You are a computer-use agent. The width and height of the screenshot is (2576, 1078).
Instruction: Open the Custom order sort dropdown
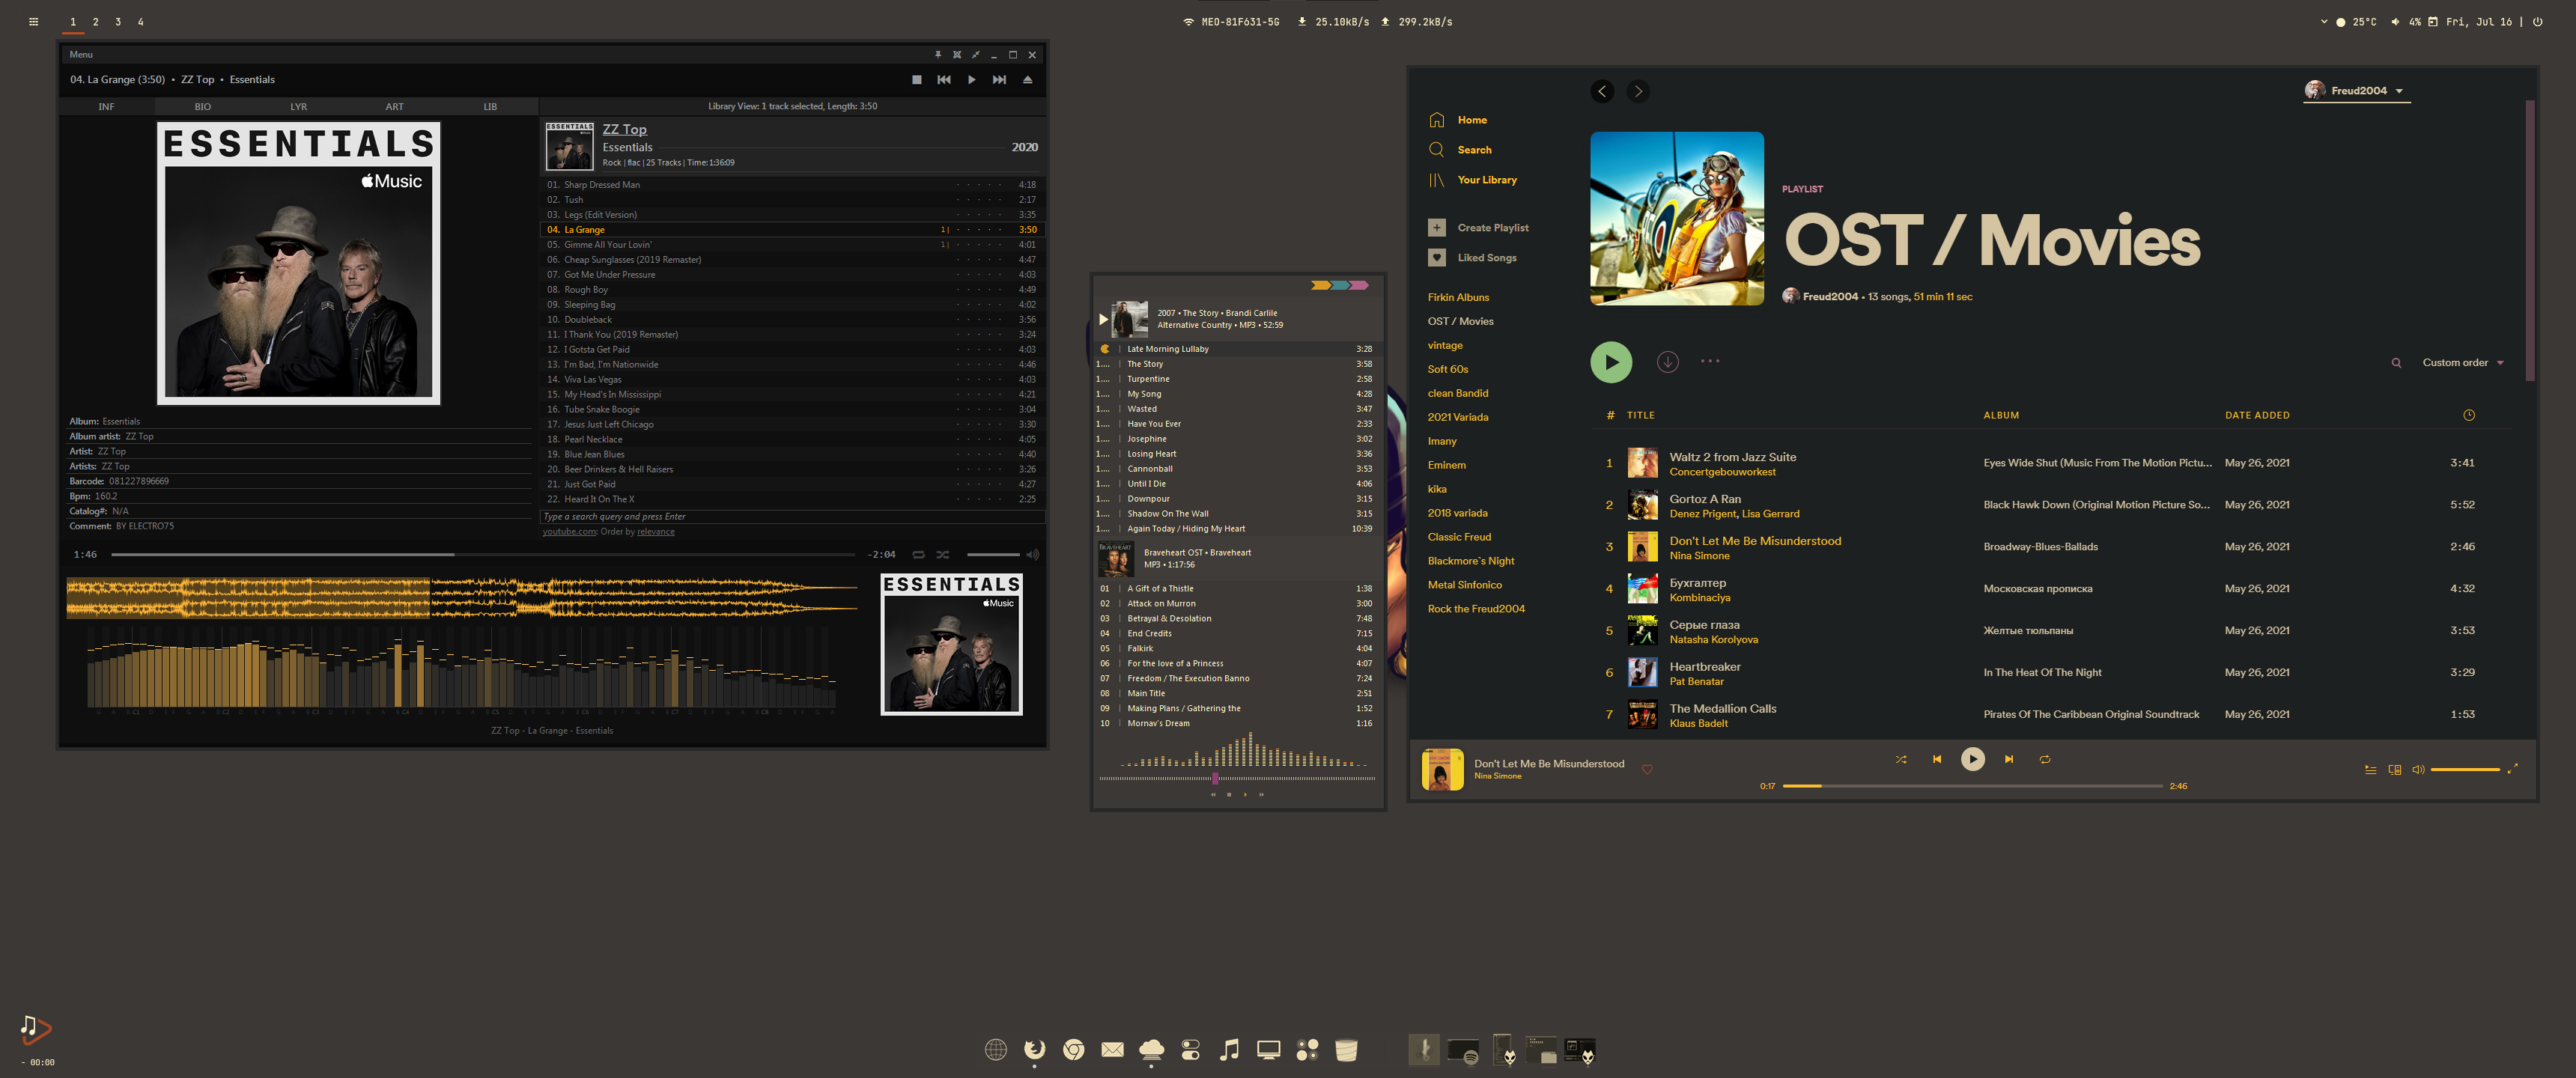pos(2462,363)
